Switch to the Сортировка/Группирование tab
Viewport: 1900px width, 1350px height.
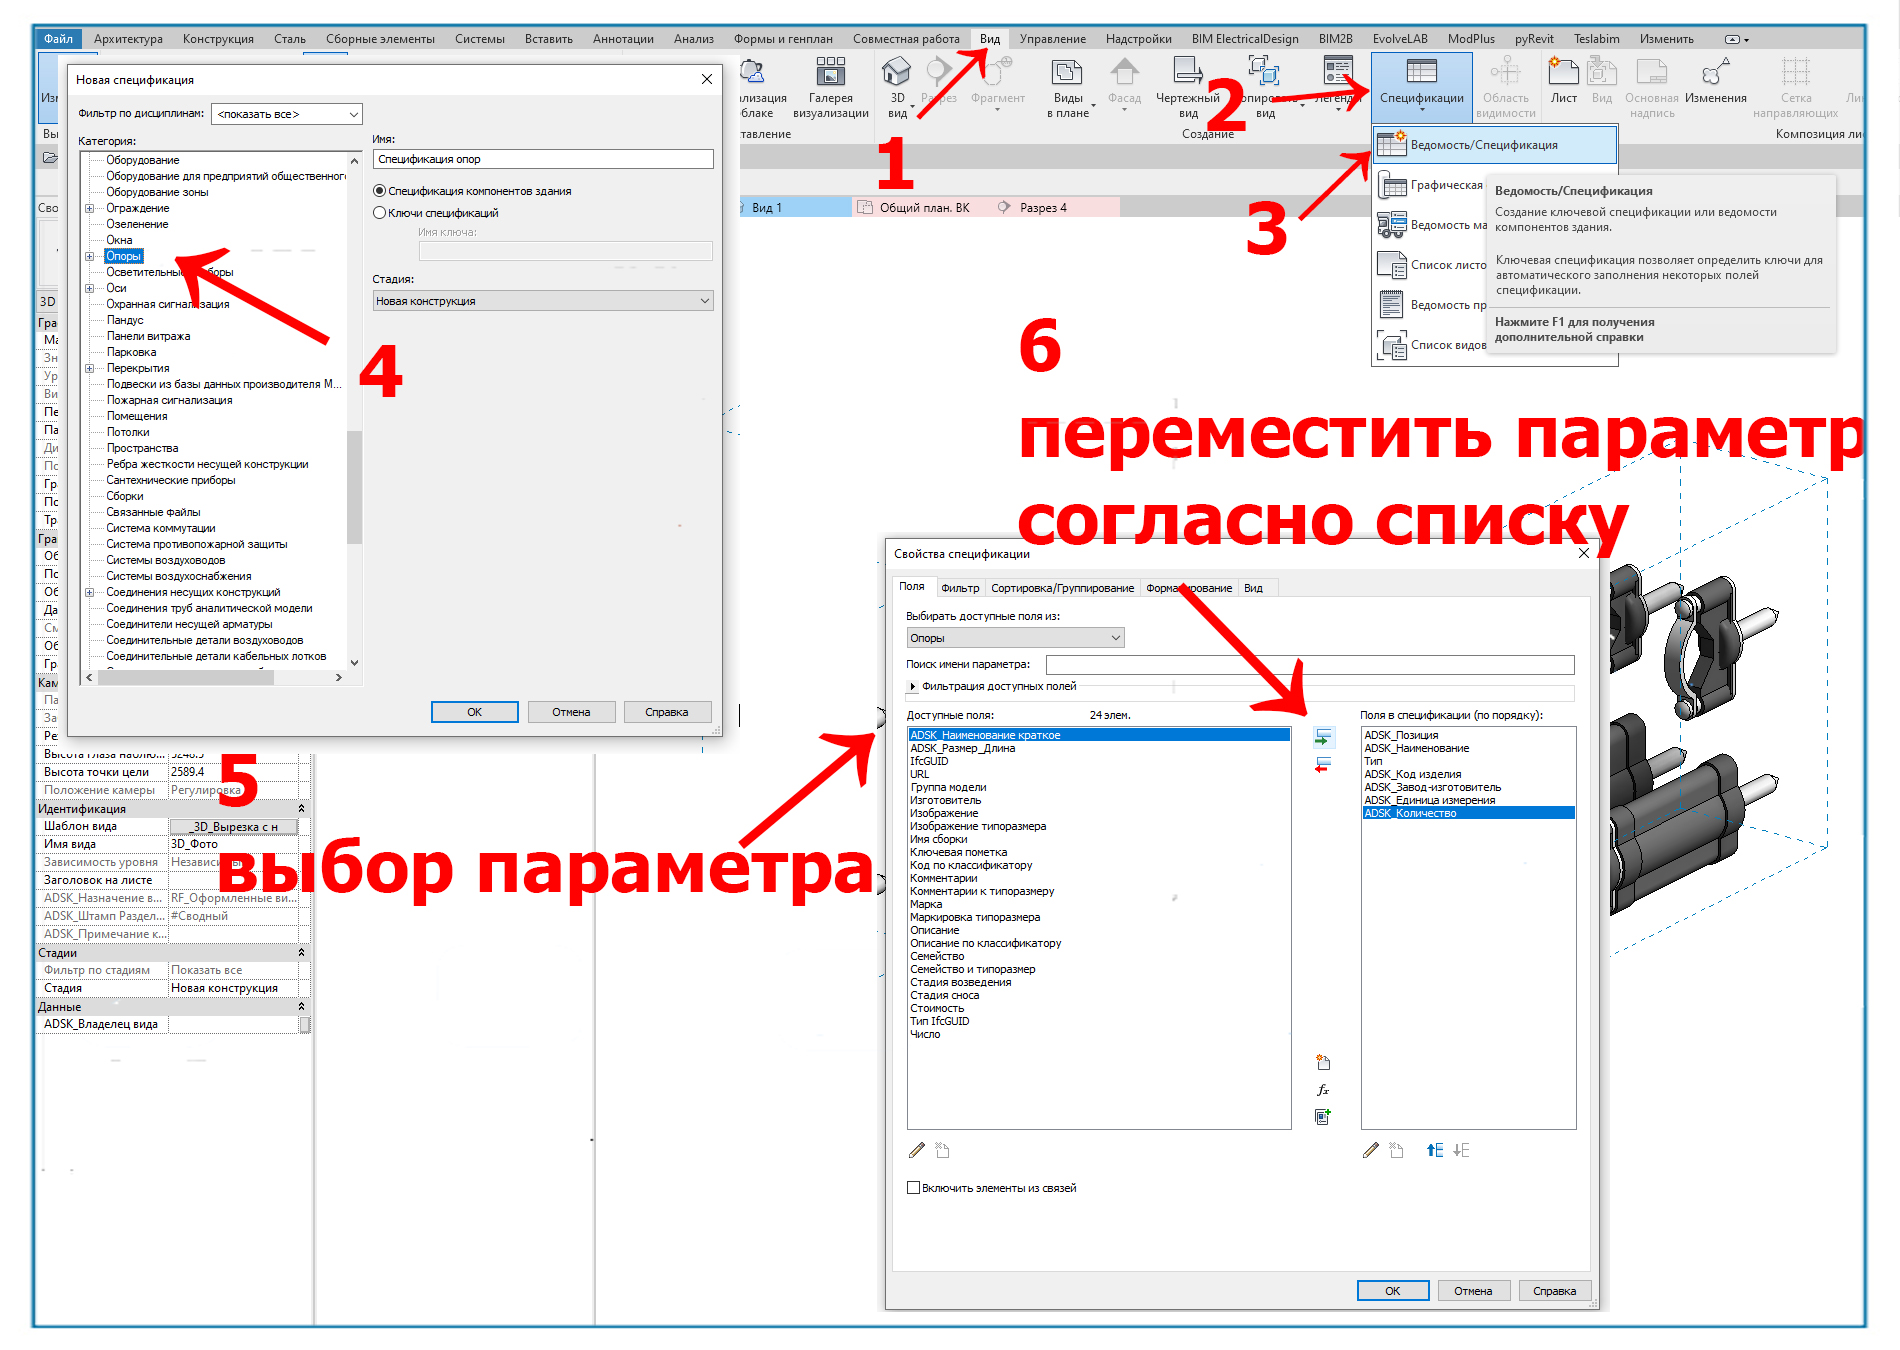point(1062,588)
